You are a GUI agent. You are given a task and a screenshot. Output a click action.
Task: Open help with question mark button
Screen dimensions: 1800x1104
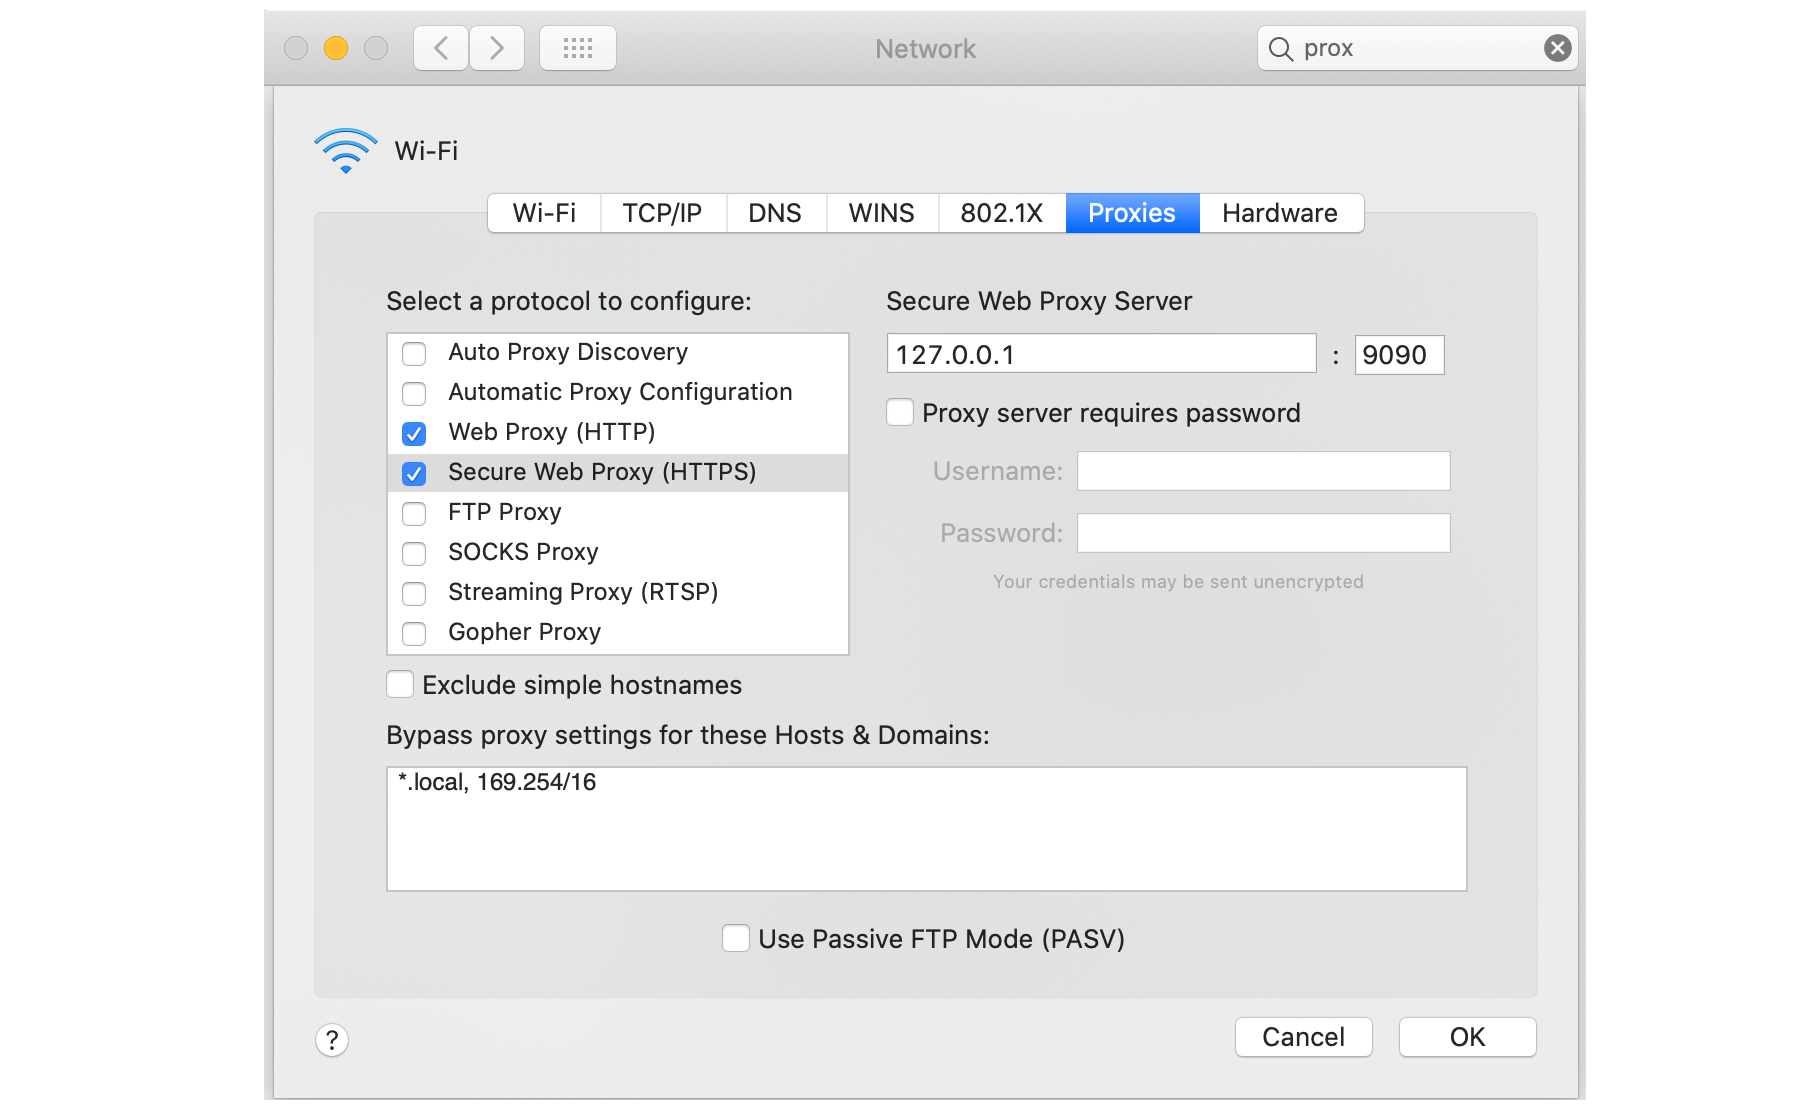click(332, 1040)
